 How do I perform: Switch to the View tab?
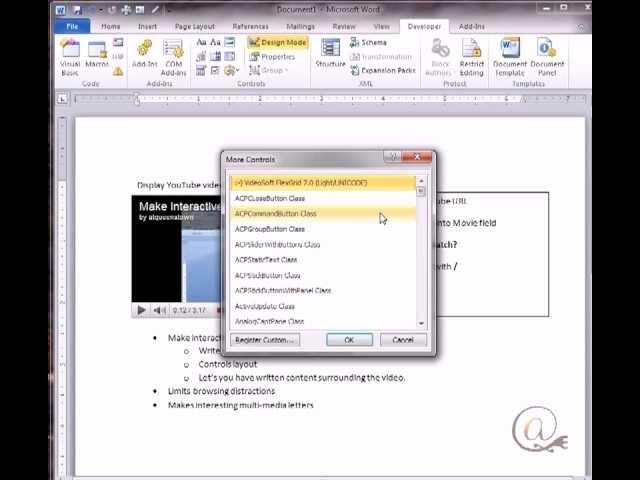(382, 27)
